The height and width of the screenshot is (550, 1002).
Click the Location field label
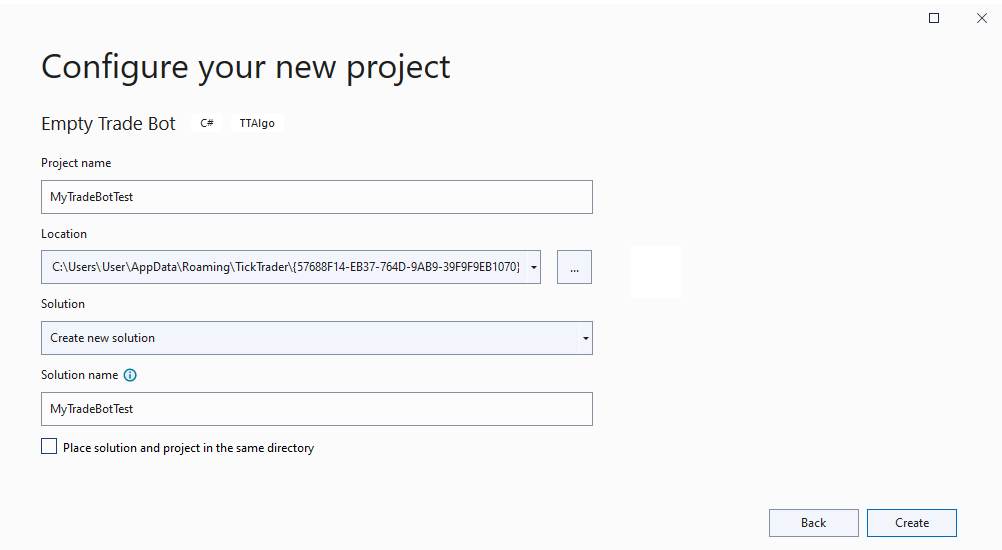pyautogui.click(x=64, y=234)
